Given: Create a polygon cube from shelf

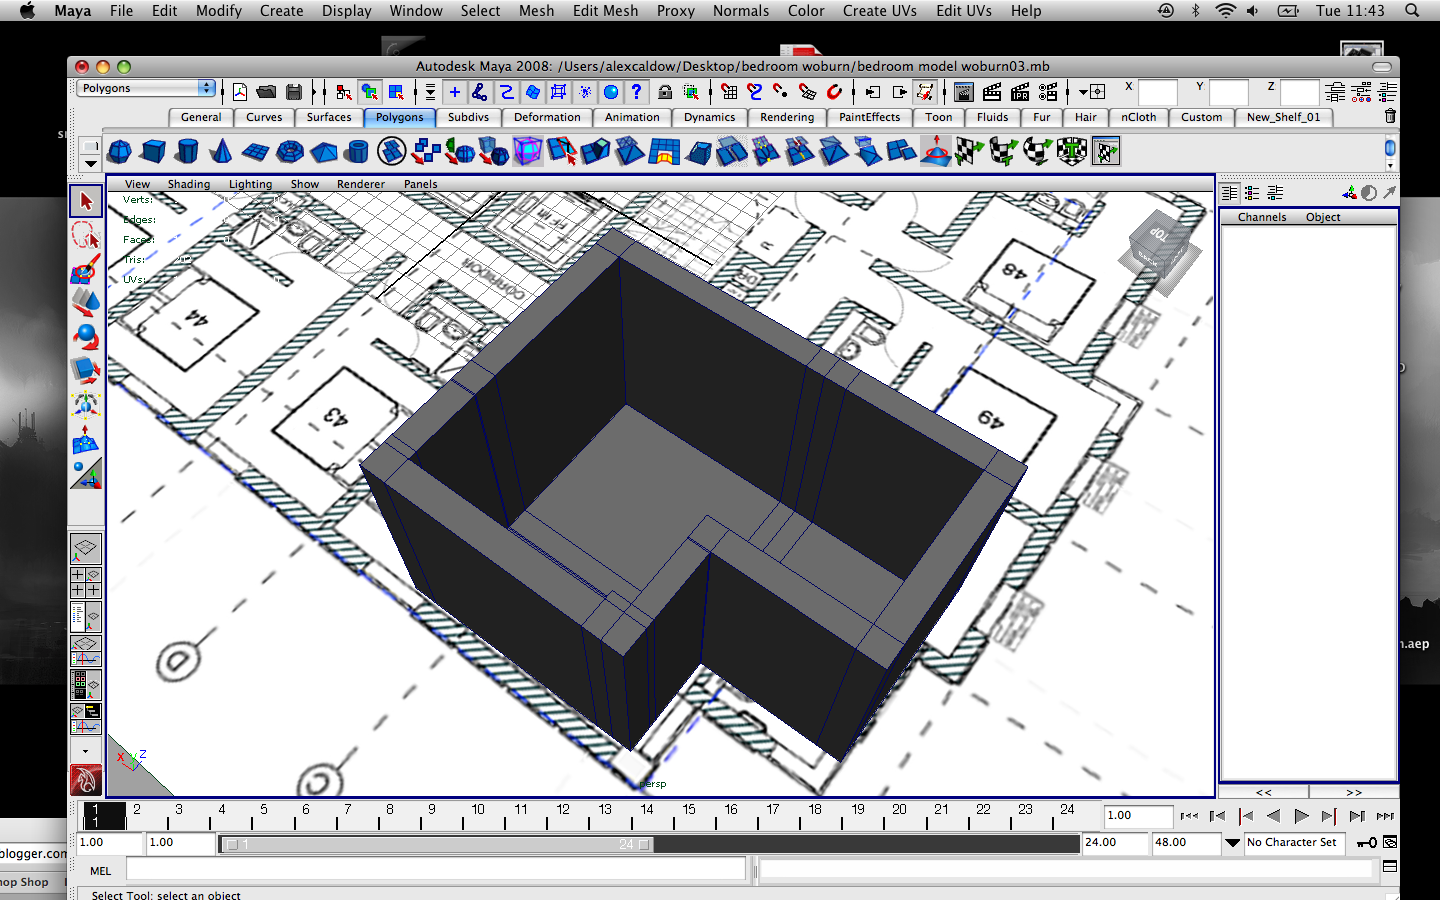Looking at the screenshot, I should point(153,152).
